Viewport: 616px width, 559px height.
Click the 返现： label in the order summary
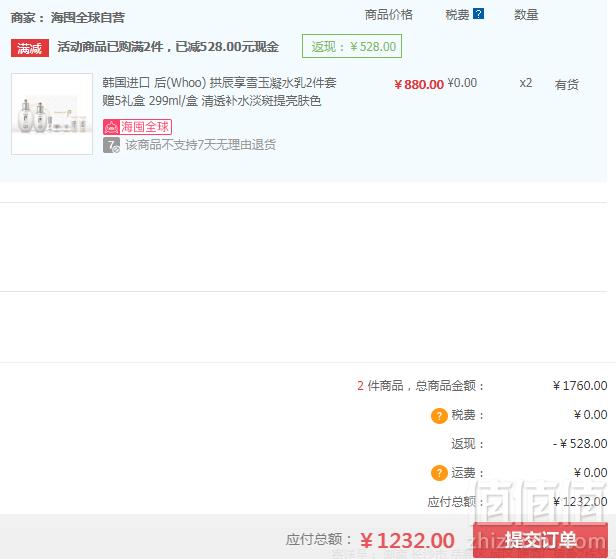467,444
